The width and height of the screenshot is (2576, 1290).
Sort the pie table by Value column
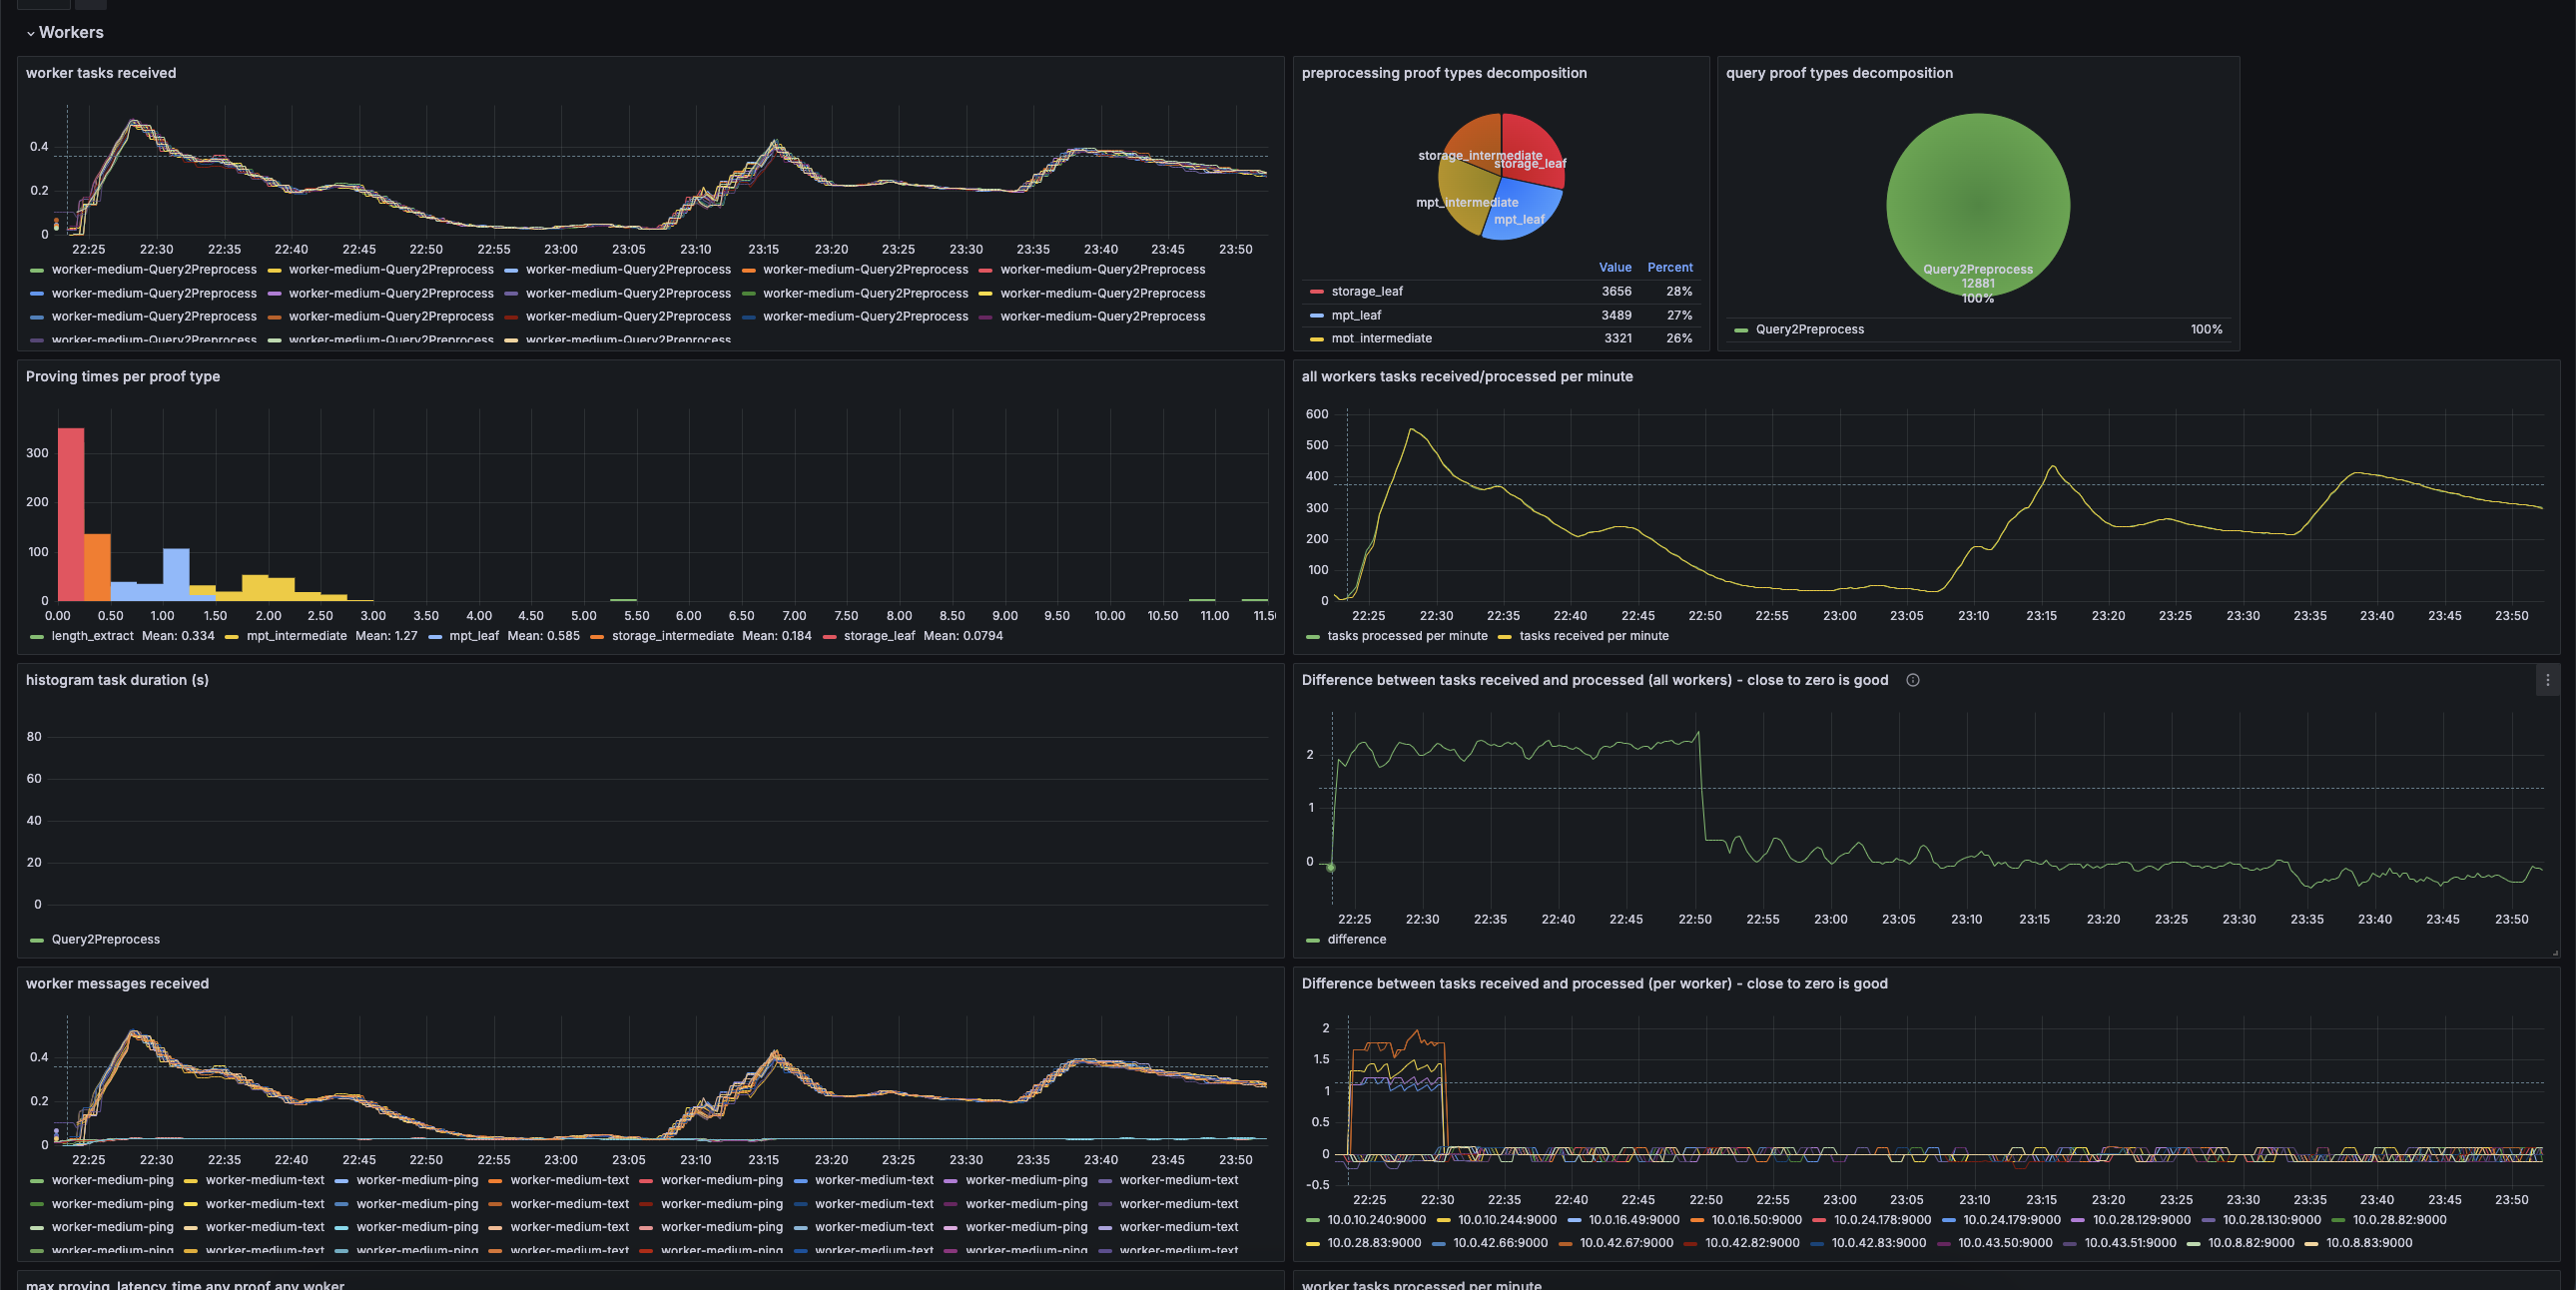1614,267
